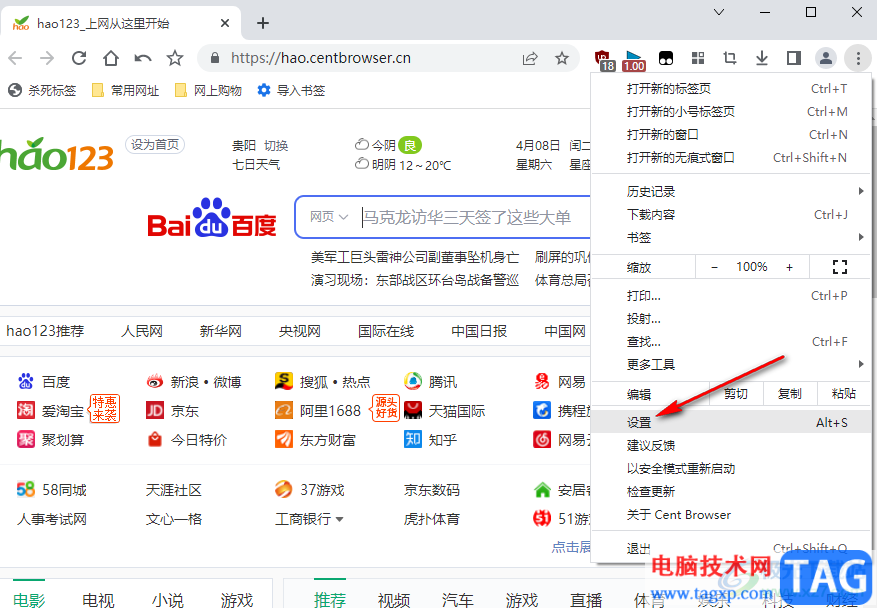Select 关于 Cent Browser menu item

coord(732,514)
